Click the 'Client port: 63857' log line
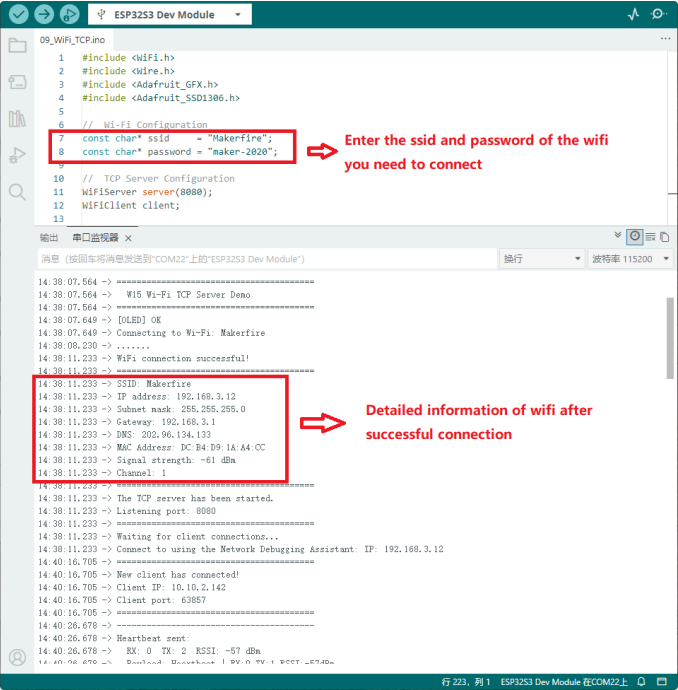This screenshot has width=678, height=690. (x=122, y=600)
